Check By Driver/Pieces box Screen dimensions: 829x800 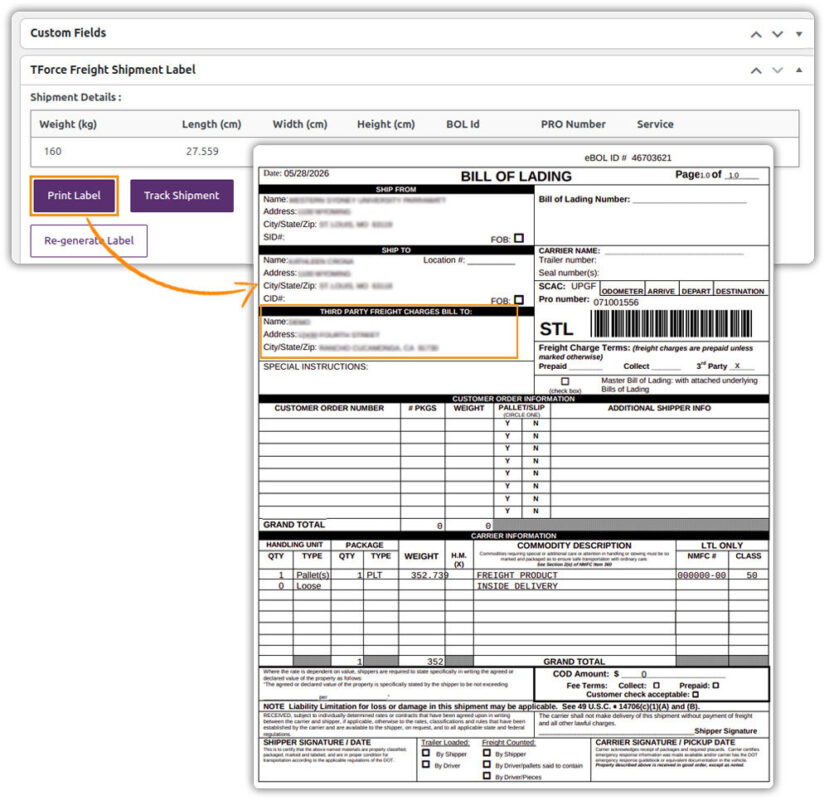click(486, 776)
